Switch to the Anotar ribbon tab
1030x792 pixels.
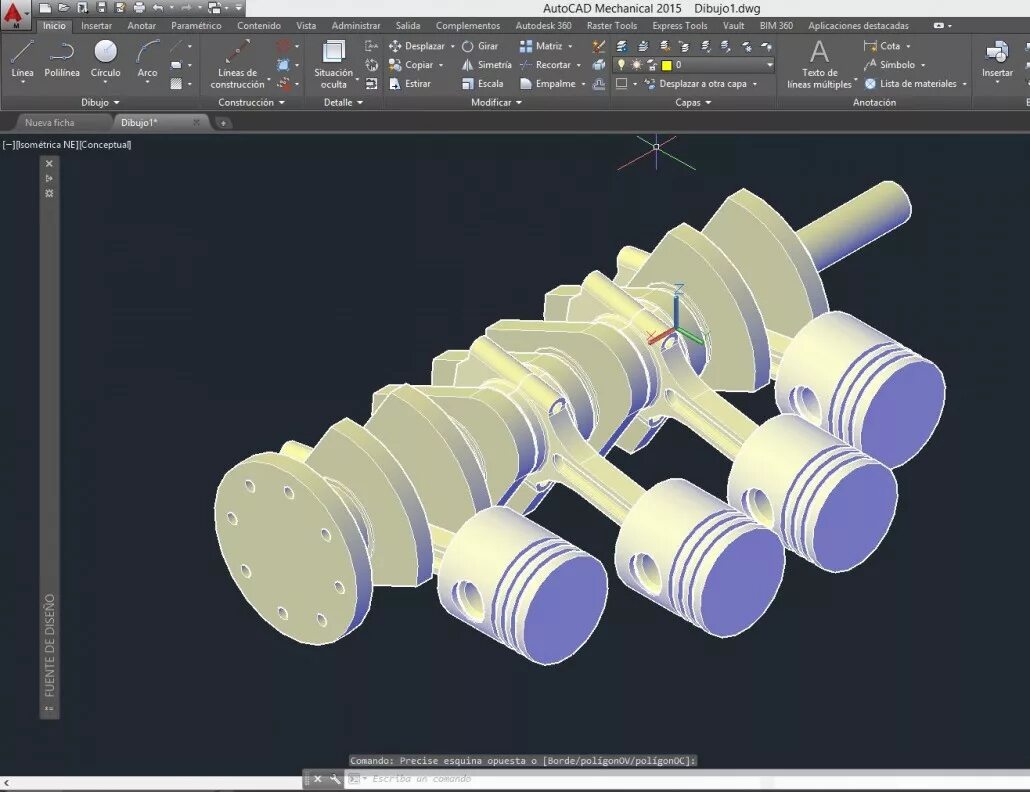point(141,26)
